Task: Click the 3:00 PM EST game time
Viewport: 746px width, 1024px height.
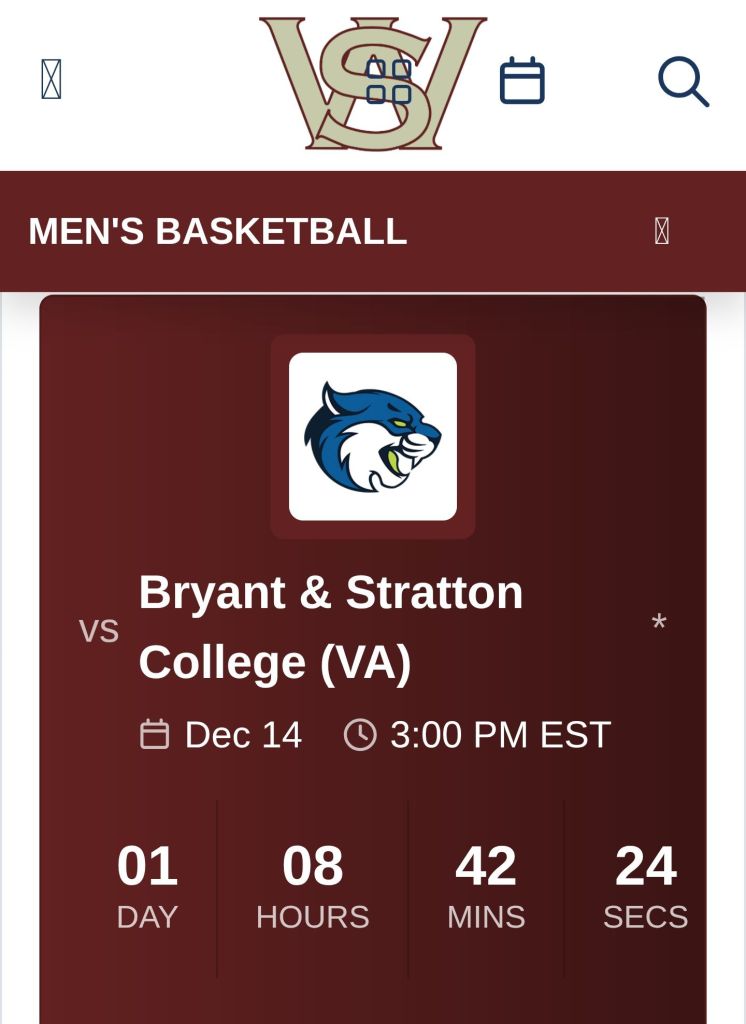Action: (500, 735)
